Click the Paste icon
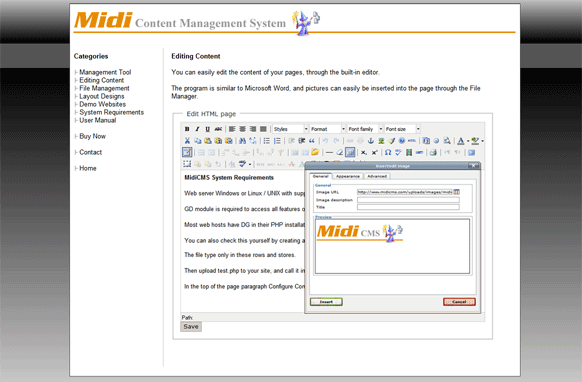Image resolution: width=582 pixels, height=382 pixels. pyautogui.click(x=208, y=141)
